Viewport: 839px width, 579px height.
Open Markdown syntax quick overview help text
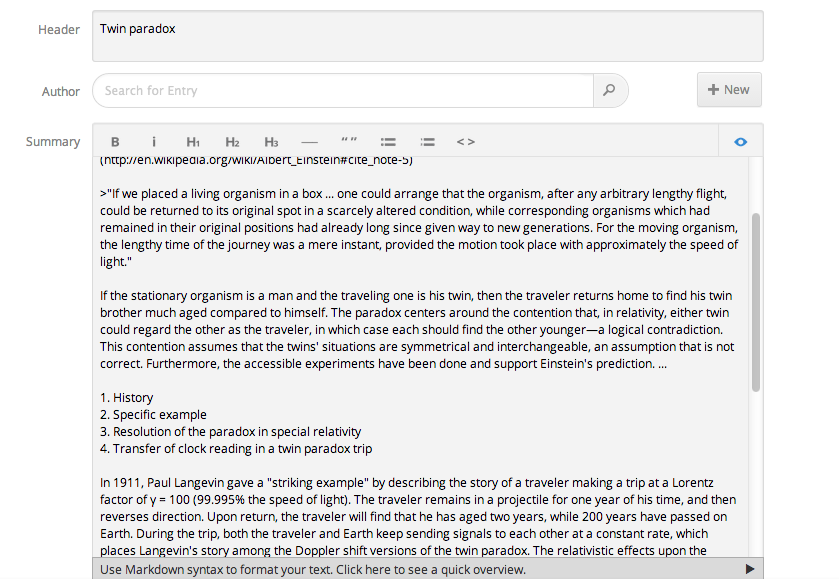[x=313, y=569]
